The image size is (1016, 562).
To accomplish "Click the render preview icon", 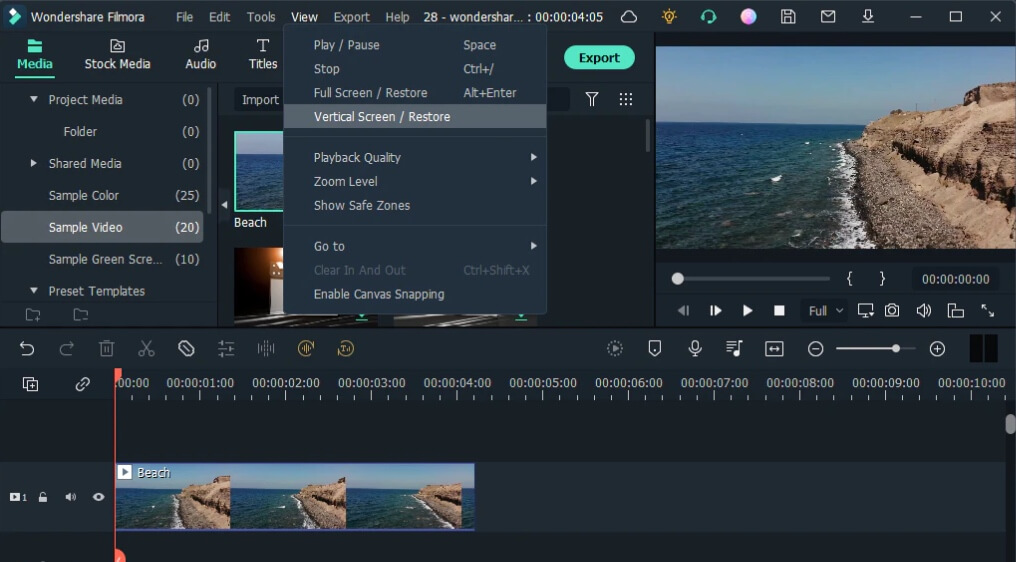I will [615, 349].
